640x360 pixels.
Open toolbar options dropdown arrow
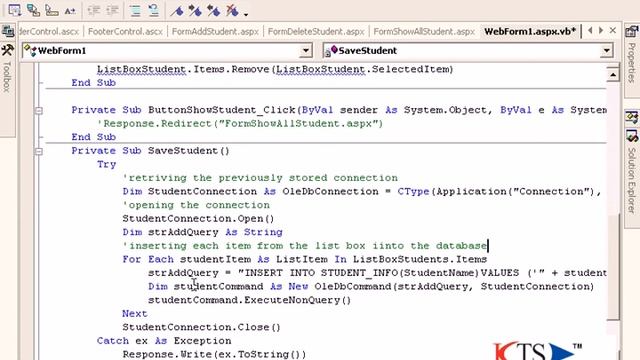point(246,14)
